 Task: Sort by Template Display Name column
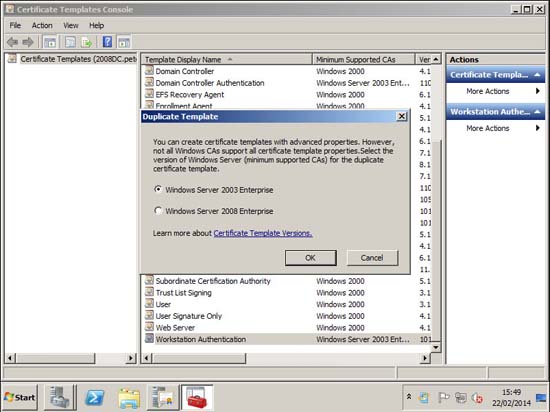point(227,60)
